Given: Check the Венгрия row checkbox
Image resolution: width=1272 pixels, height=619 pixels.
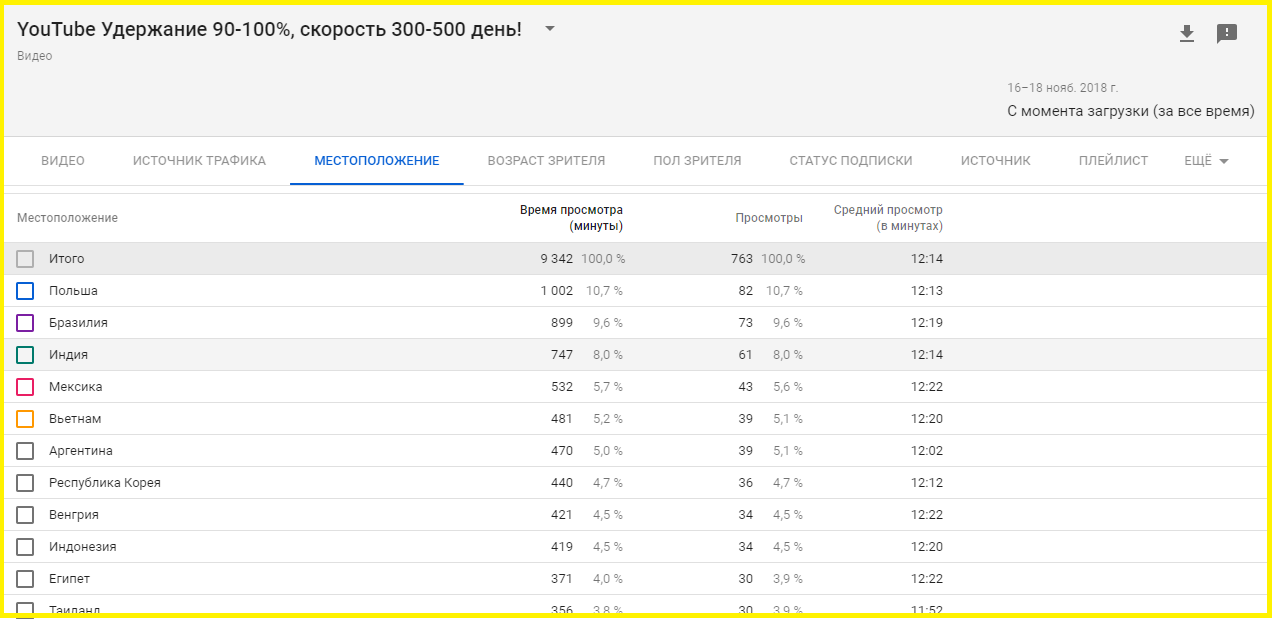Looking at the screenshot, I should click(x=25, y=515).
